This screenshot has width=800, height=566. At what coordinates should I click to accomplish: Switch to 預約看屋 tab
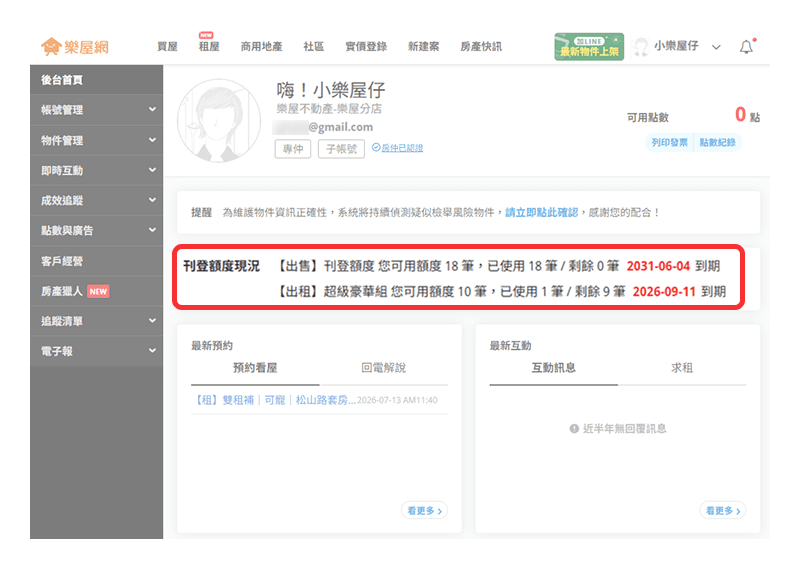(x=255, y=368)
